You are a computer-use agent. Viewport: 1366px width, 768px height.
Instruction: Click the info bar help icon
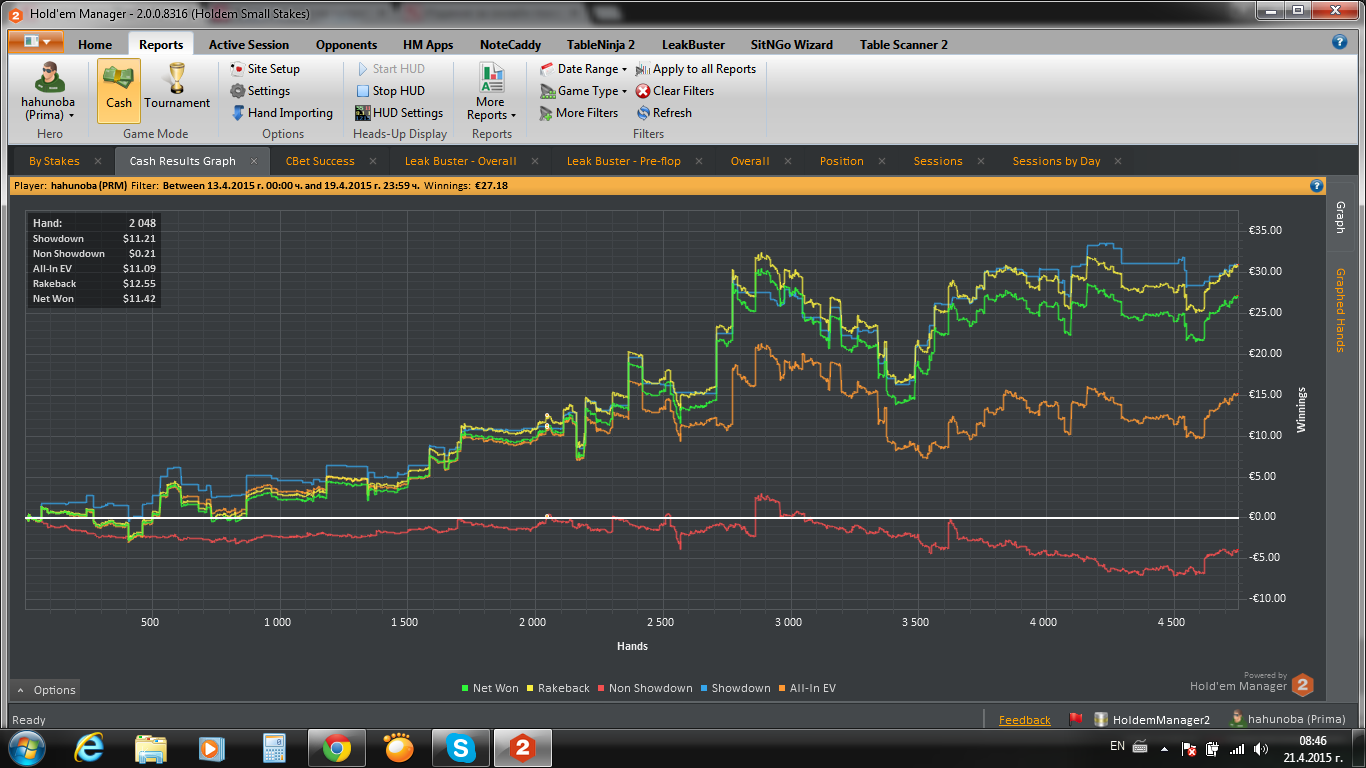point(1317,186)
